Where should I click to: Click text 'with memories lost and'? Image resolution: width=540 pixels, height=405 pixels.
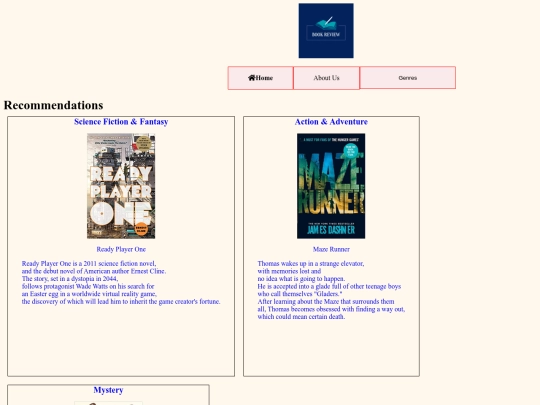click(x=289, y=271)
